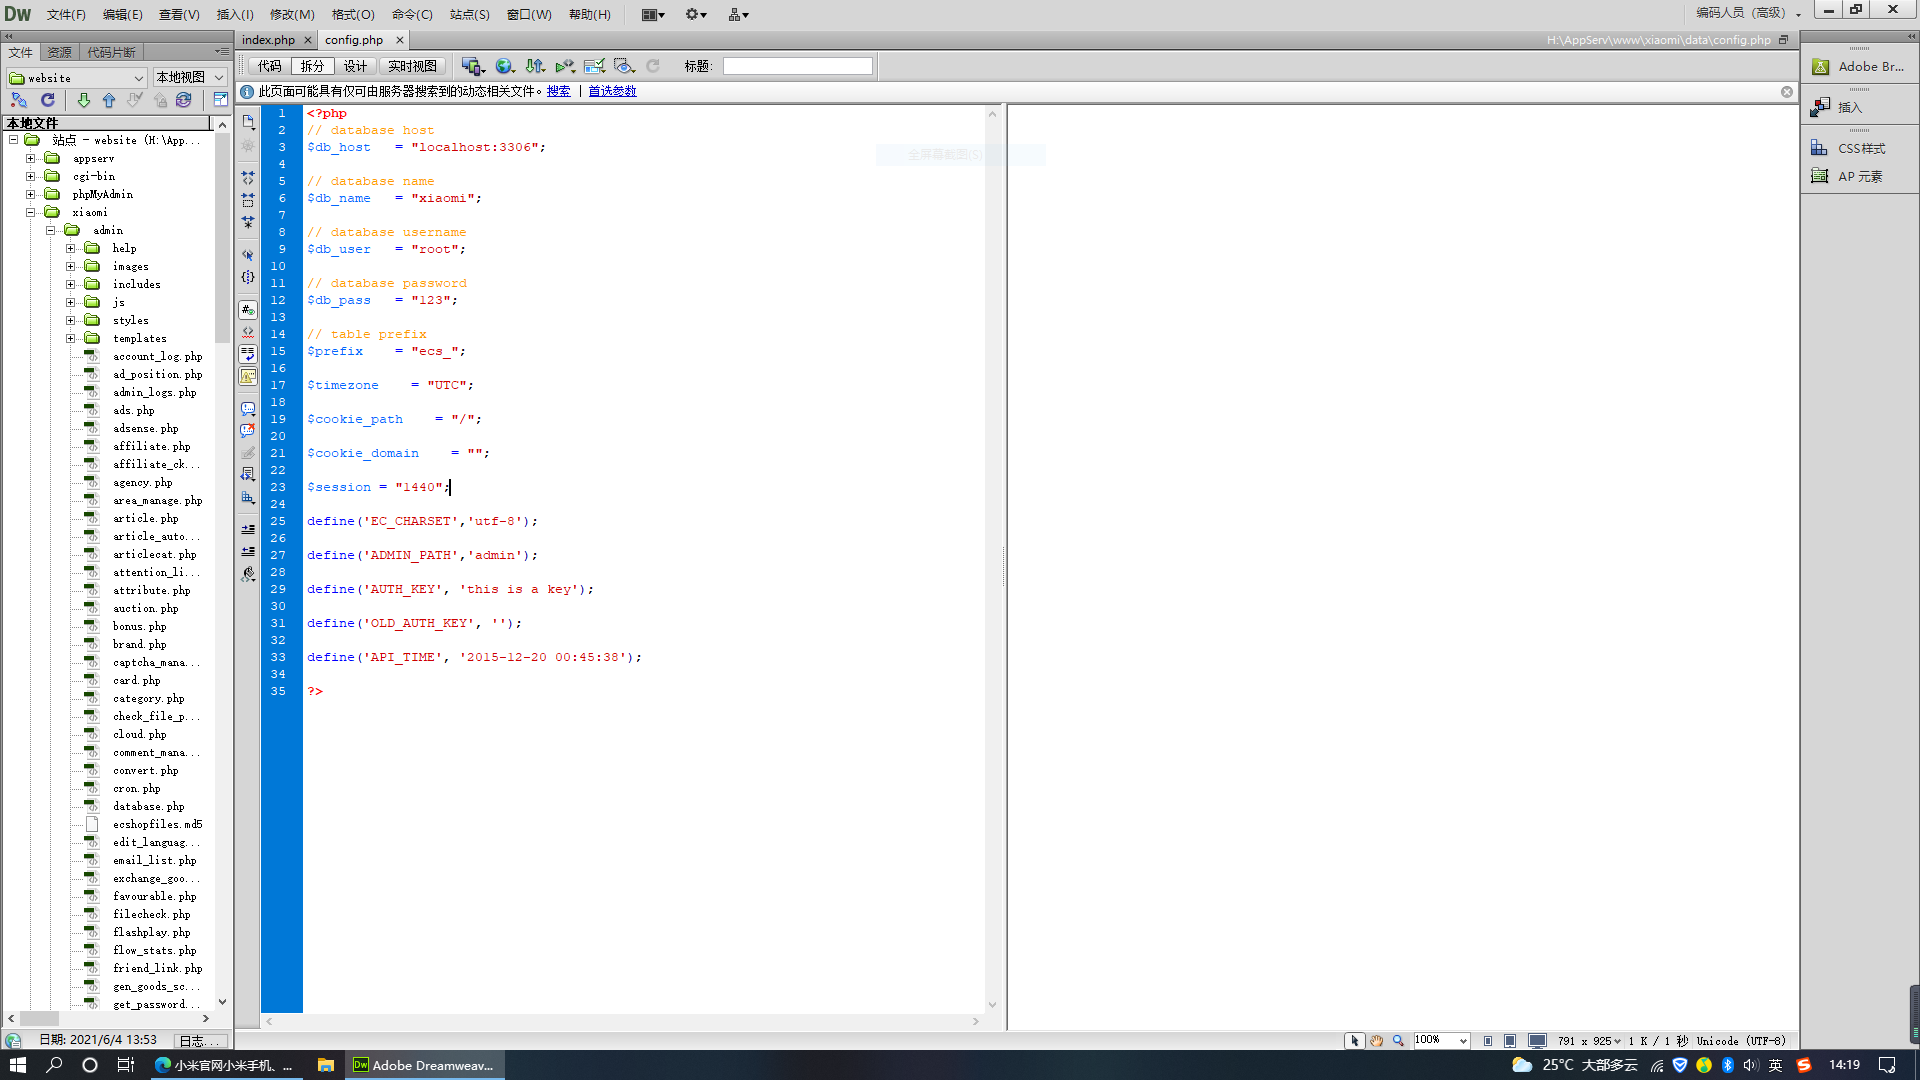
Task: Click the Multiscreen preview icon
Action: click(472, 66)
